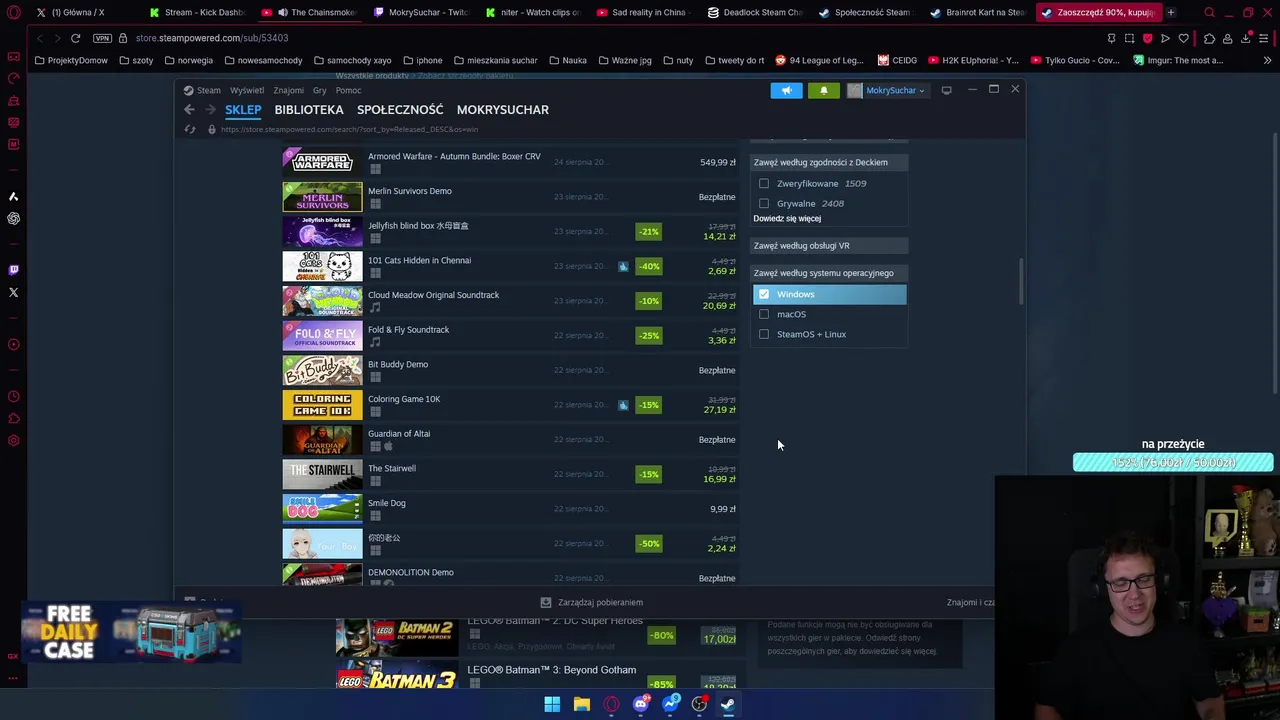Open Twitch from the Opera sidebar

click(x=13, y=270)
